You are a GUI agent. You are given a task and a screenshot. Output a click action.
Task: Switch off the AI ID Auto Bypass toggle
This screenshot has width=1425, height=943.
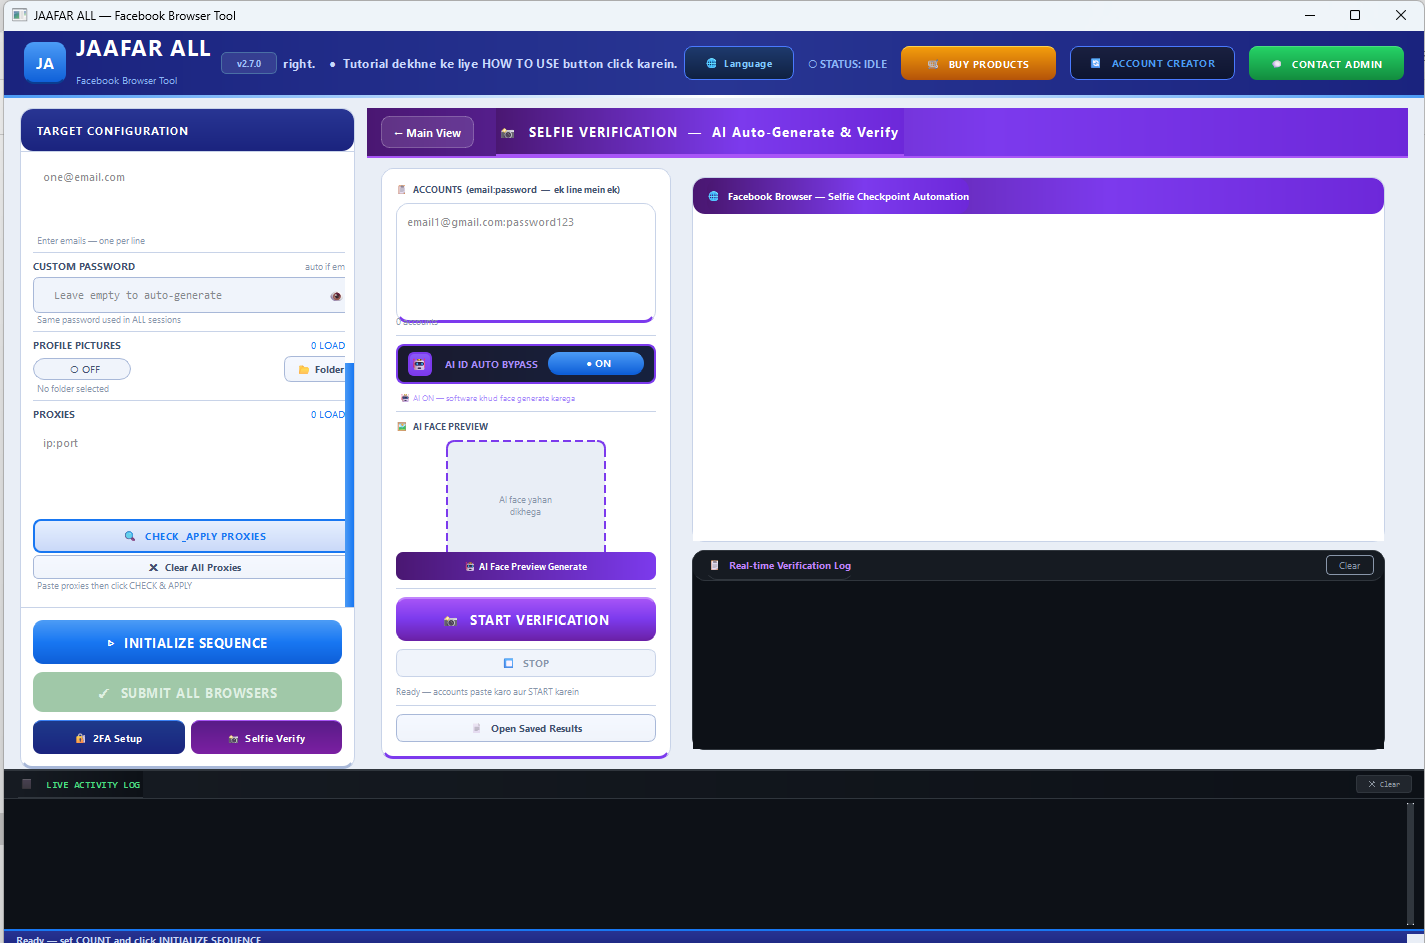596,364
